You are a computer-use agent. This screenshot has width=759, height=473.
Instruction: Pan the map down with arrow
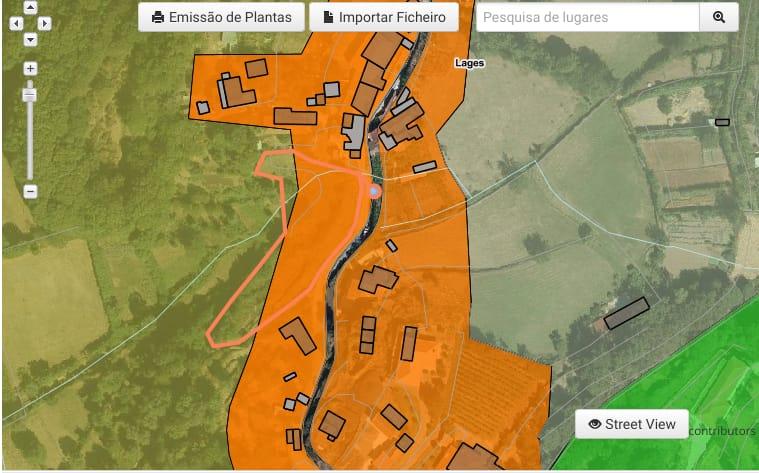tap(30, 39)
